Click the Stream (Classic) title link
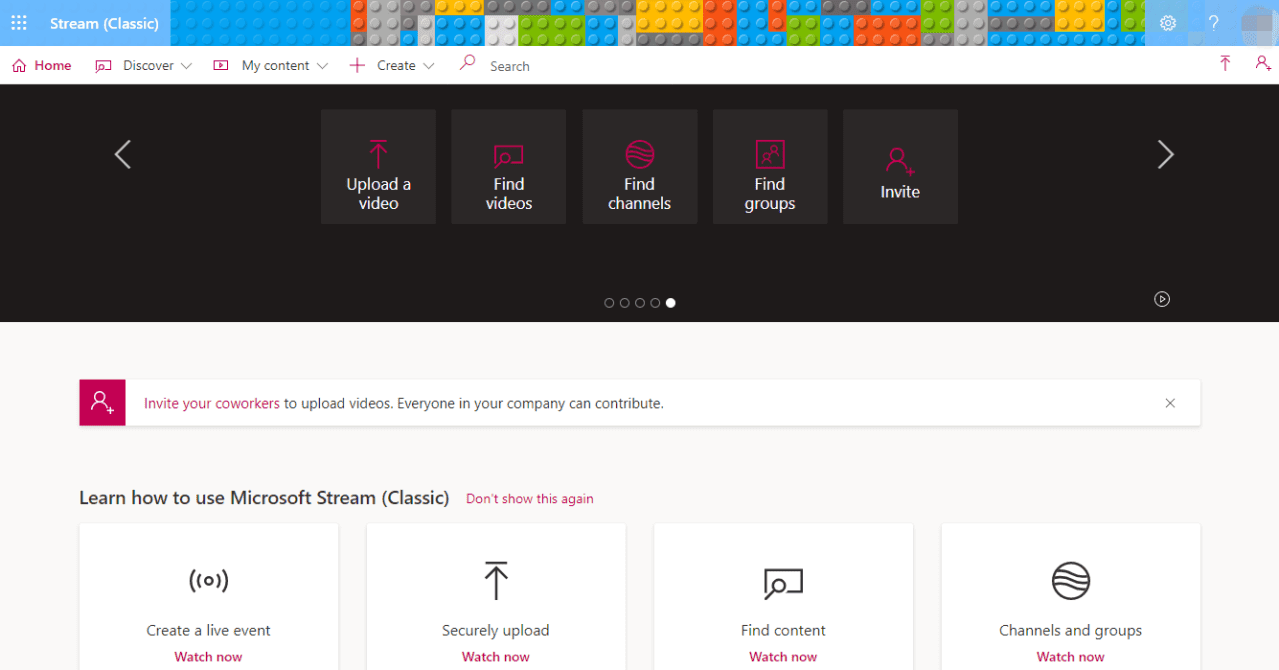The width and height of the screenshot is (1279, 670). tap(103, 22)
